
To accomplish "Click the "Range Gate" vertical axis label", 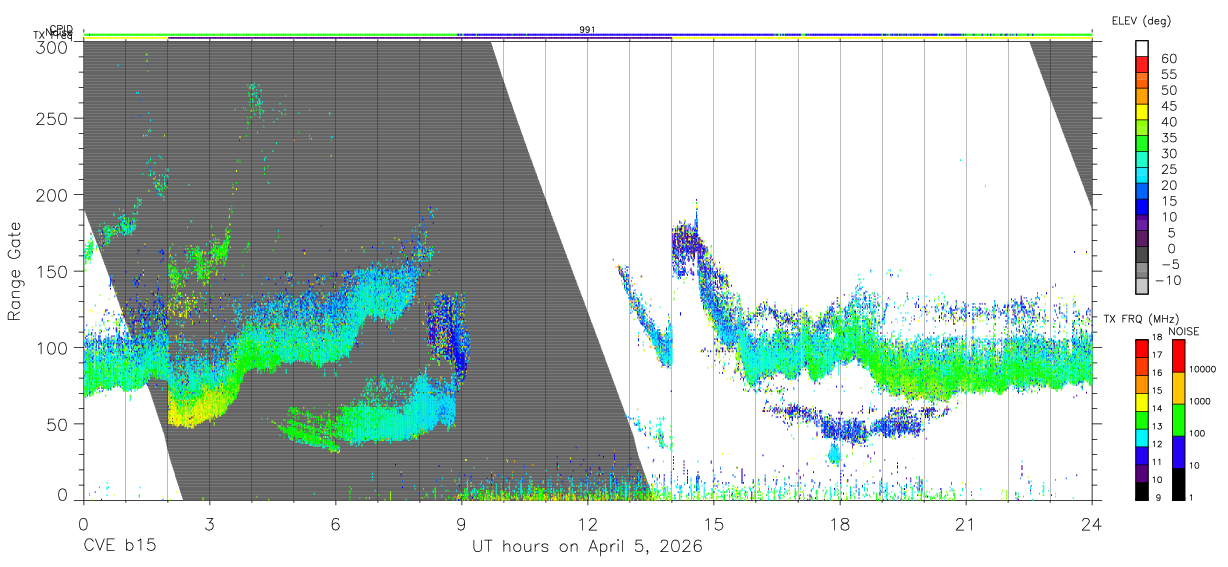I will (15, 270).
